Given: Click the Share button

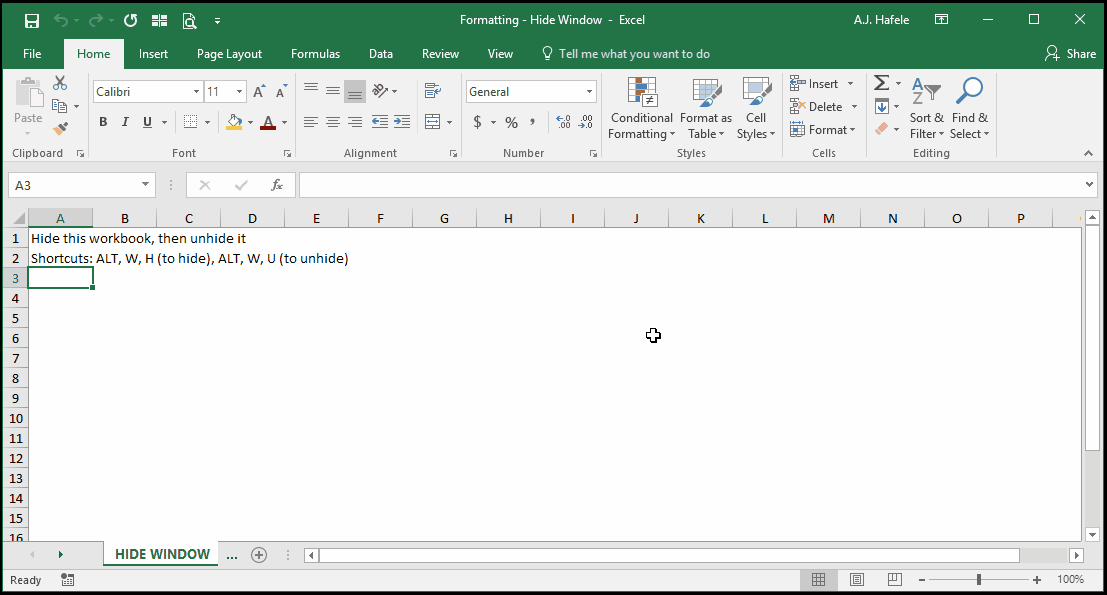Looking at the screenshot, I should 1070,54.
